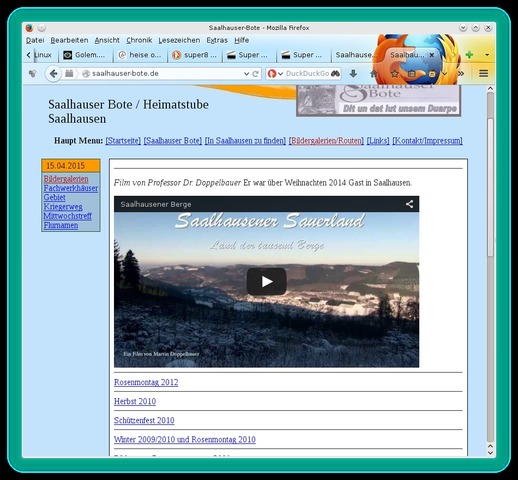
Task: Open the hamburger menu button
Action: [483, 74]
